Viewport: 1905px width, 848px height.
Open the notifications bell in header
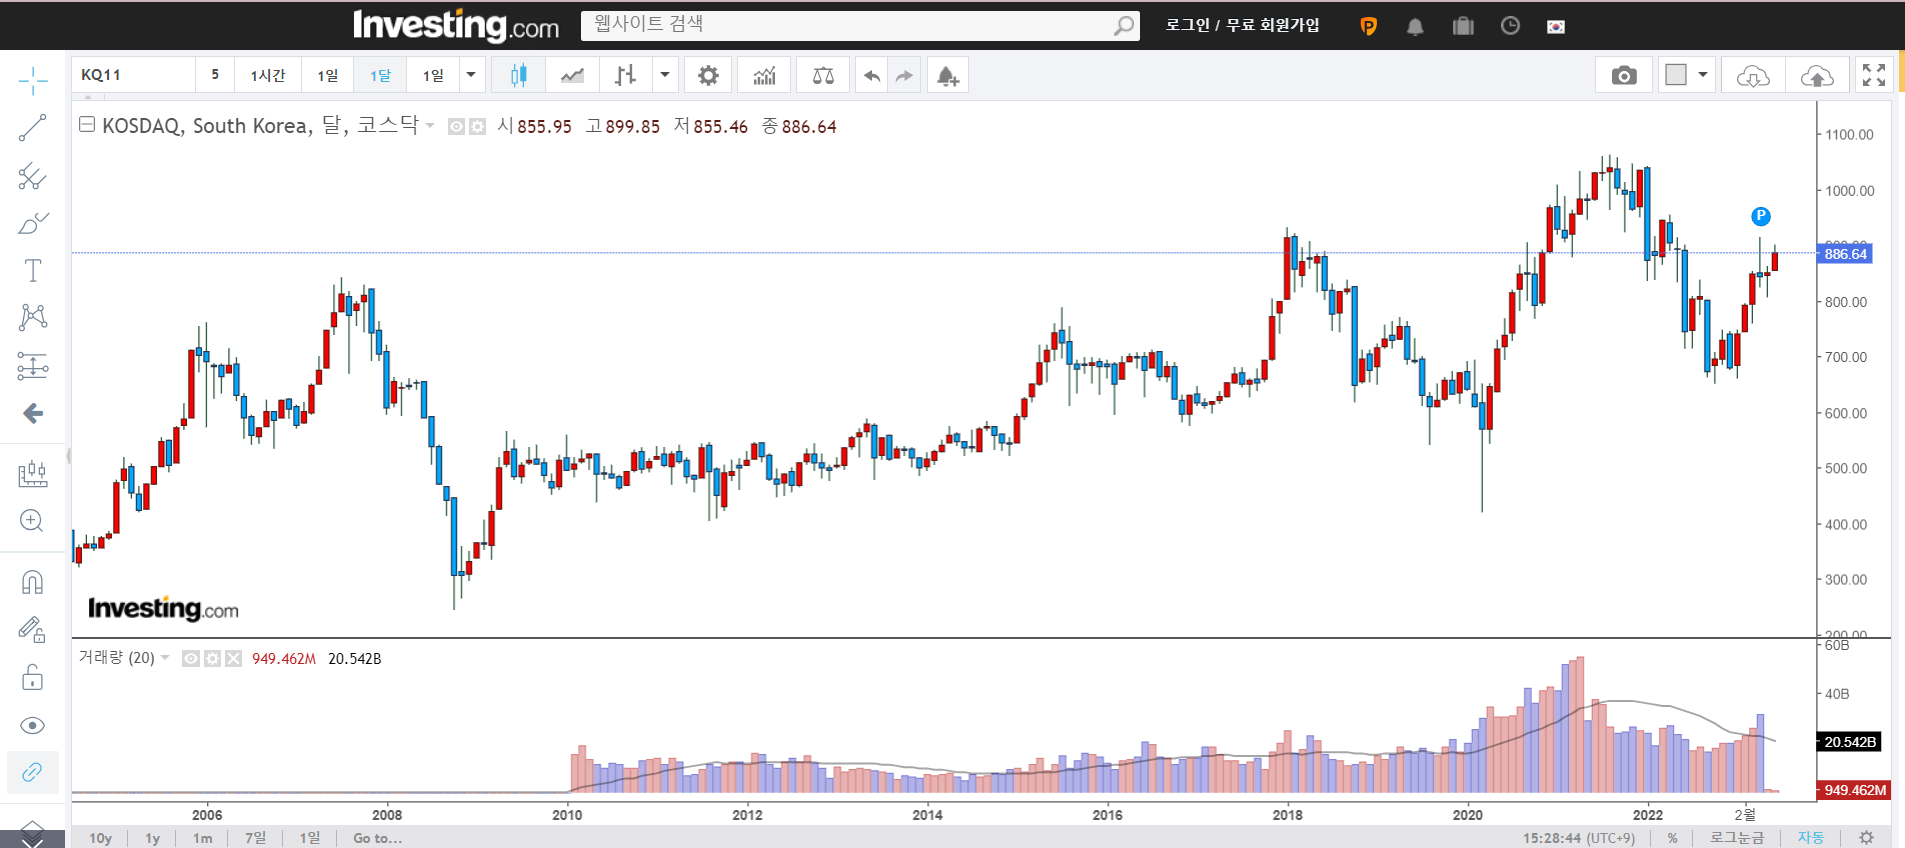pos(1415,26)
